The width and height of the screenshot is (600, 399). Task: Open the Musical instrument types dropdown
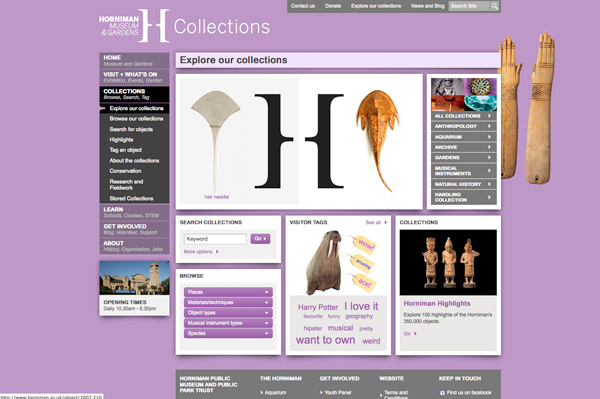click(x=228, y=323)
